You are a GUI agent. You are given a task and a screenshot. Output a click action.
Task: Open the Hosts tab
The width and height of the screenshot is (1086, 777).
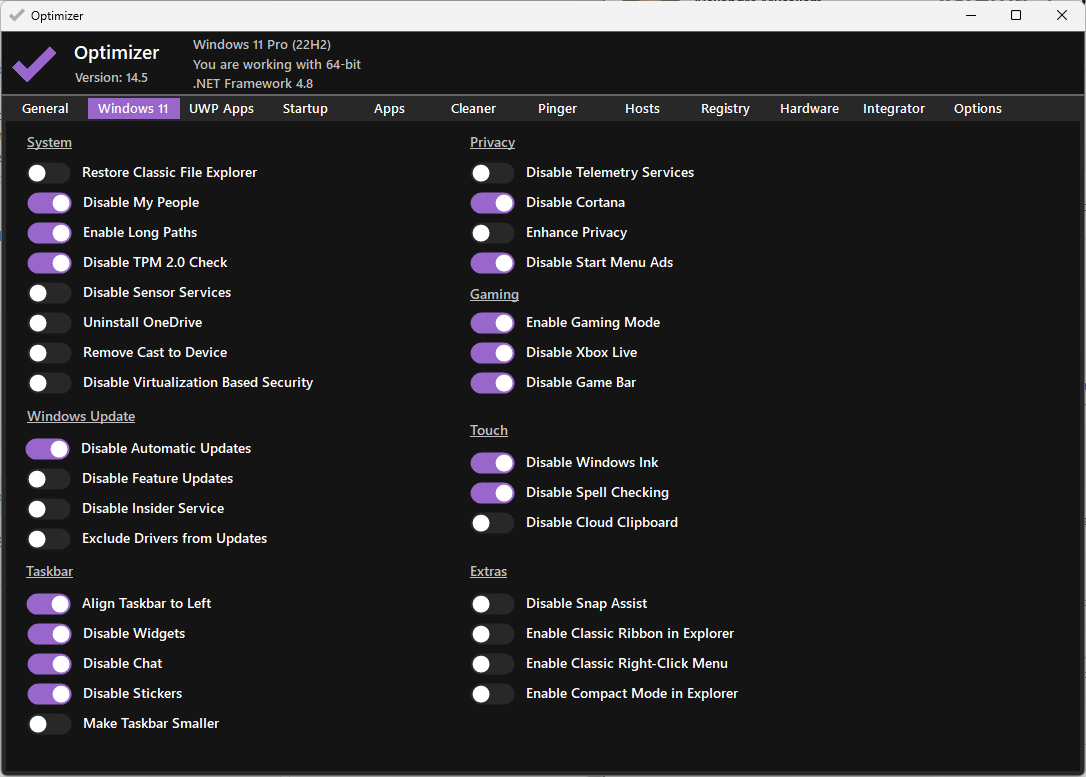(x=642, y=109)
